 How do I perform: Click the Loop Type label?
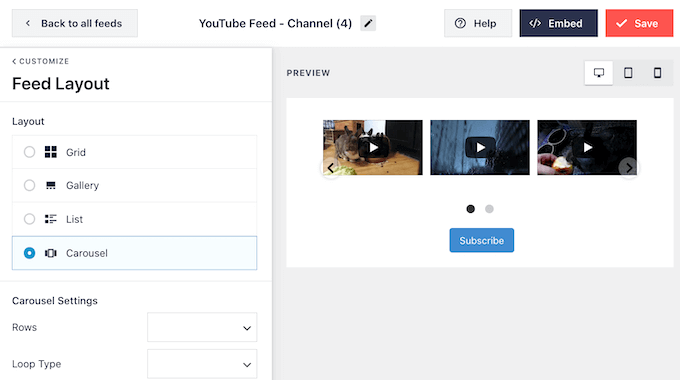coord(36,364)
